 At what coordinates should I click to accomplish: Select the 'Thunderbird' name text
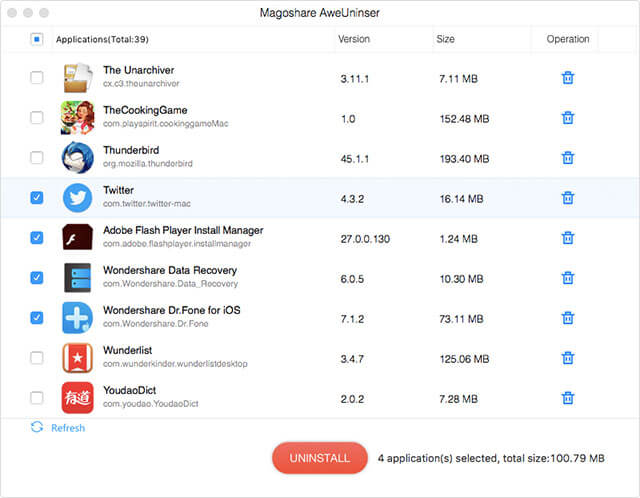tap(131, 150)
